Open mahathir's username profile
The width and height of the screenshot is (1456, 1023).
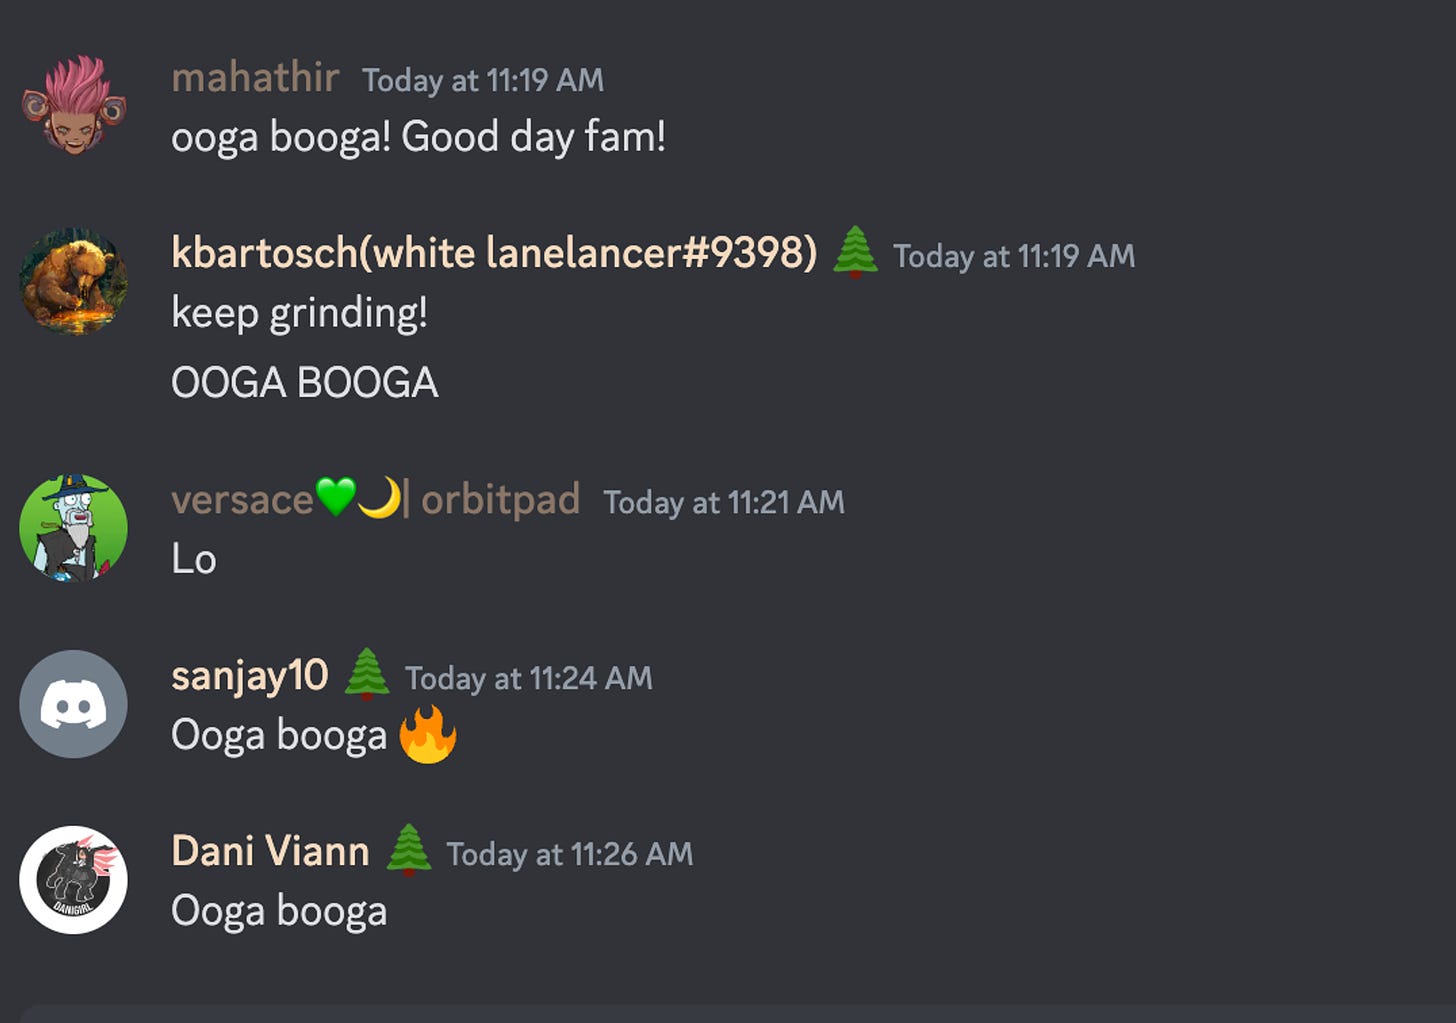tap(255, 78)
